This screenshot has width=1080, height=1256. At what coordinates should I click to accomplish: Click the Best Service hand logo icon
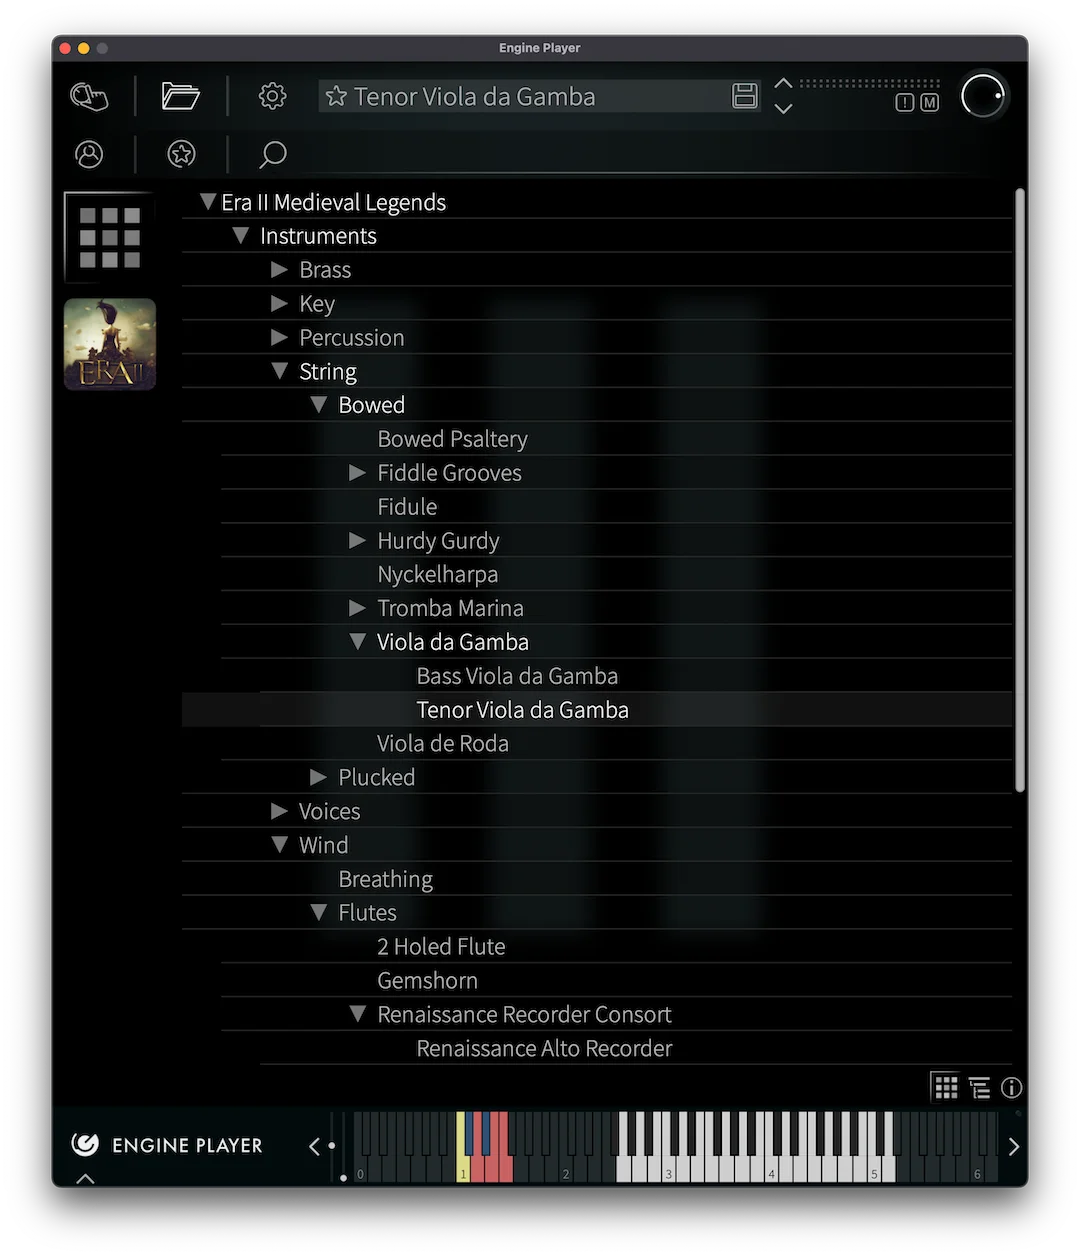(89, 97)
